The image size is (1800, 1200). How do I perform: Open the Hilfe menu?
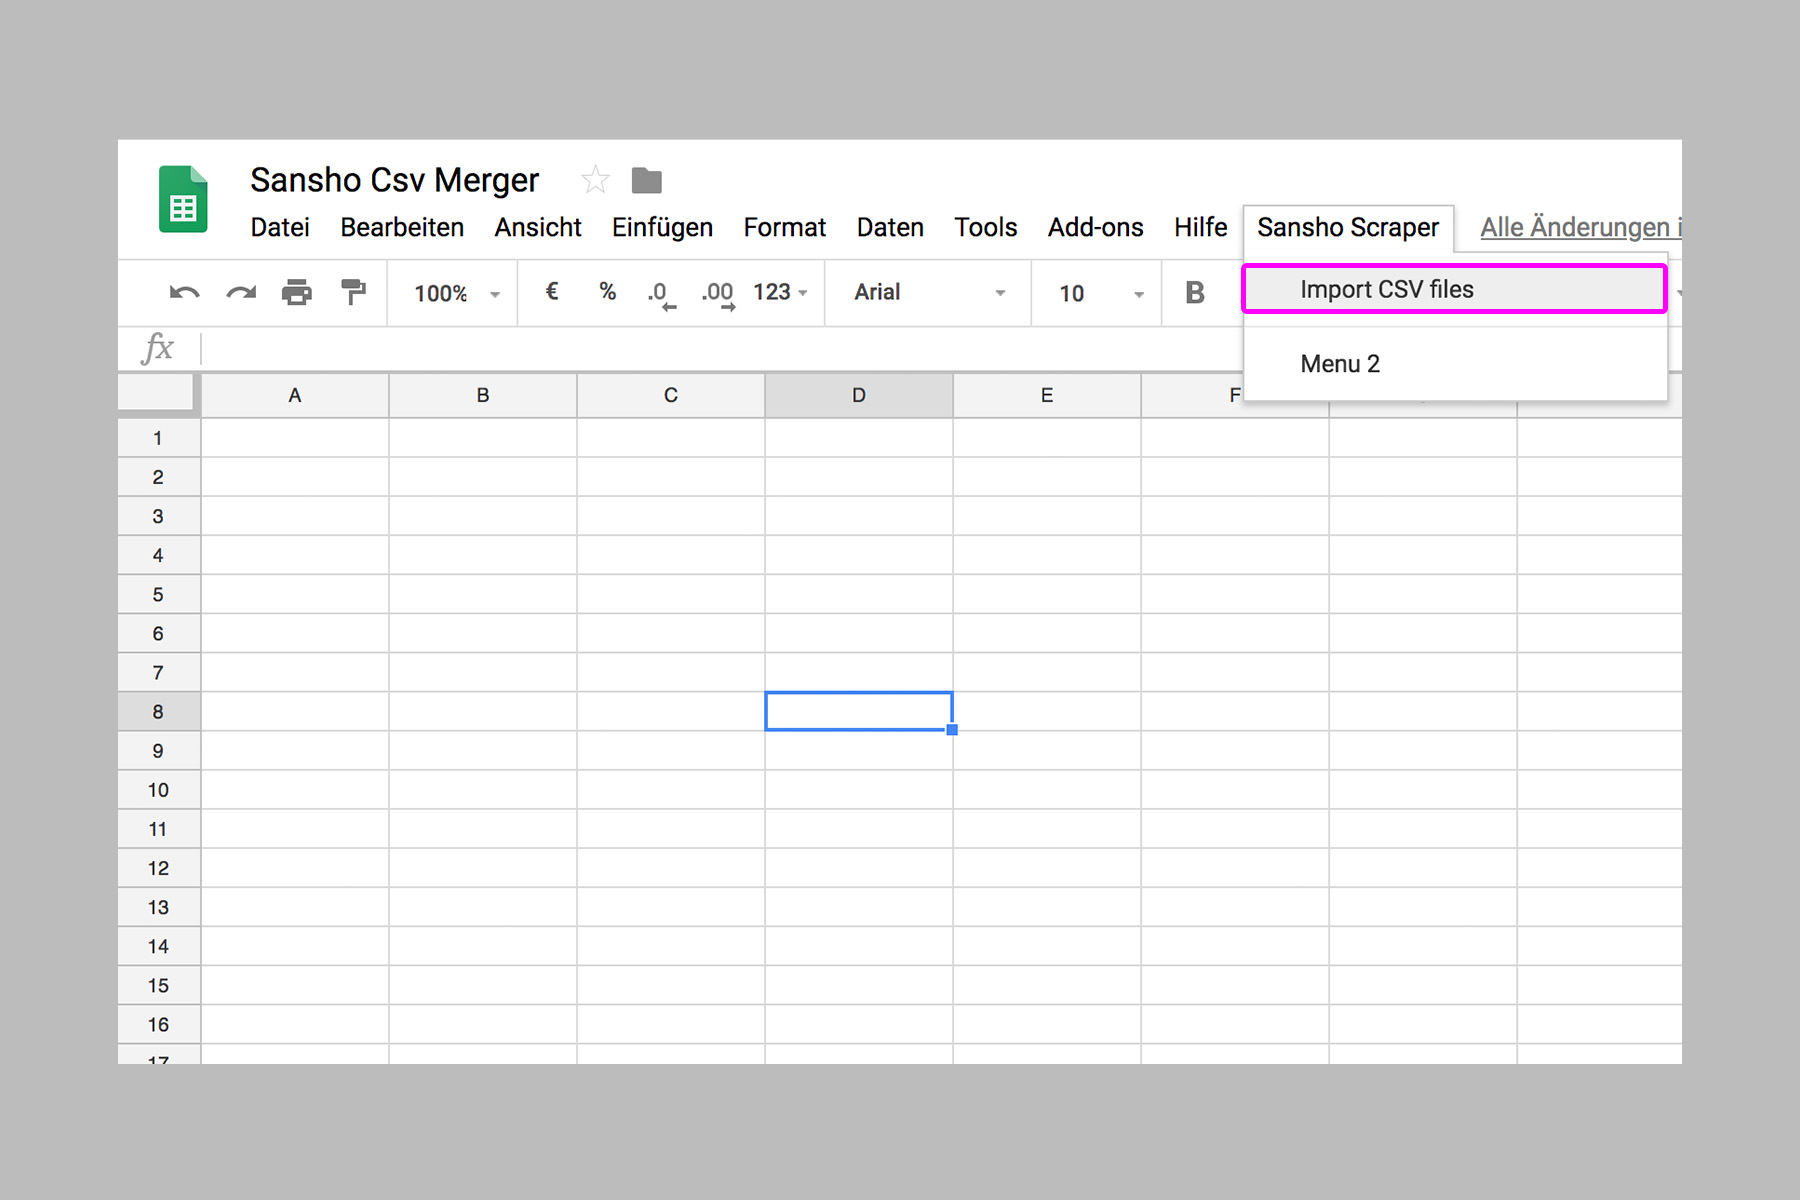coord(1200,228)
